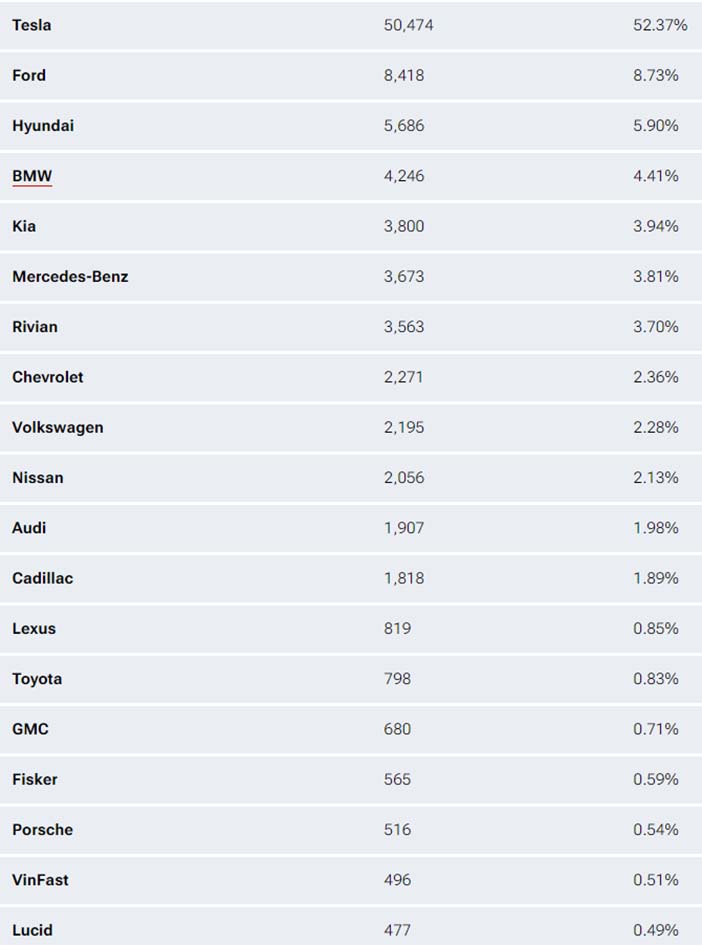Select the Cadillac row label
Image resolution: width=702 pixels, height=945 pixels.
[x=43, y=579]
